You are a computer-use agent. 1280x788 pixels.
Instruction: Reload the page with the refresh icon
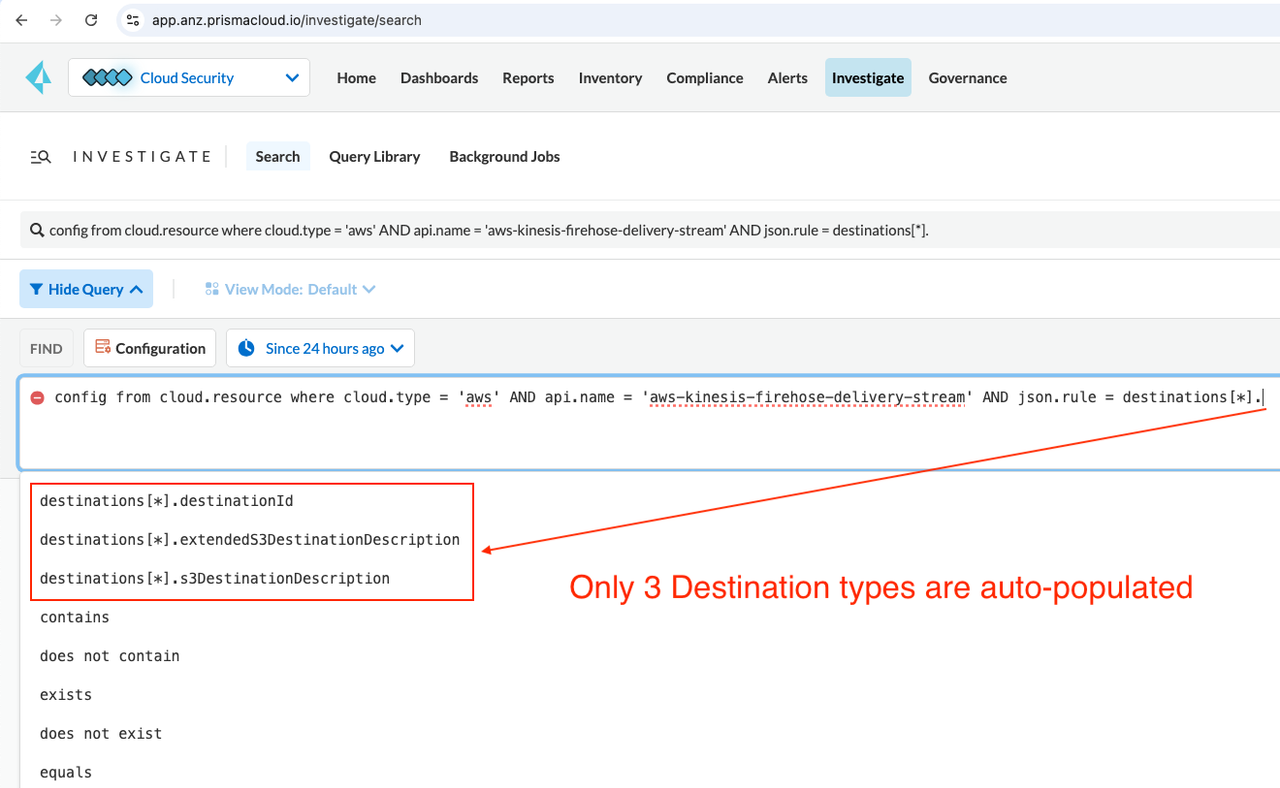(x=91, y=20)
